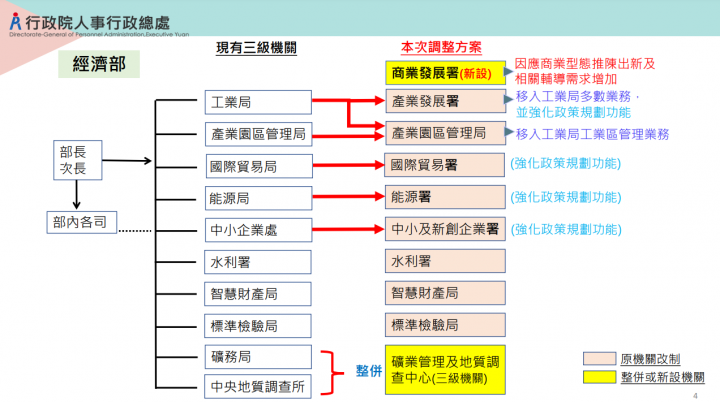Click the 行政院人事行政總處 logo icon
The height and width of the screenshot is (402, 720).
pyautogui.click(x=16, y=21)
